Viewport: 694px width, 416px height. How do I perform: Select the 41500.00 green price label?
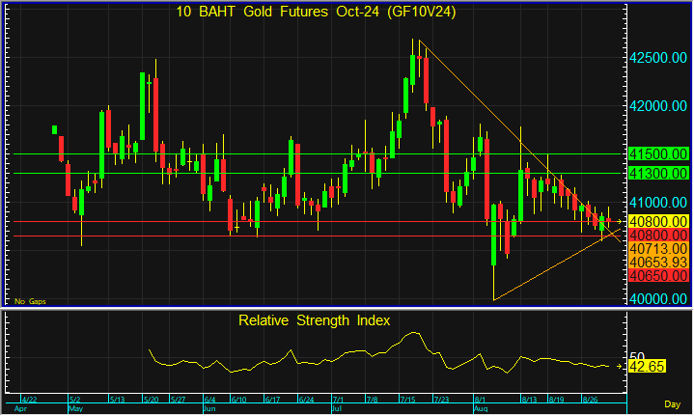659,154
